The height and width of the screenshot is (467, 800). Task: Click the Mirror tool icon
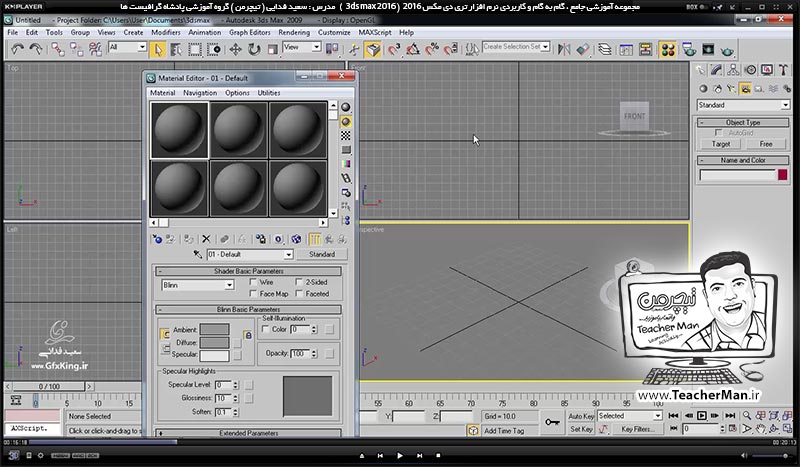coord(564,50)
